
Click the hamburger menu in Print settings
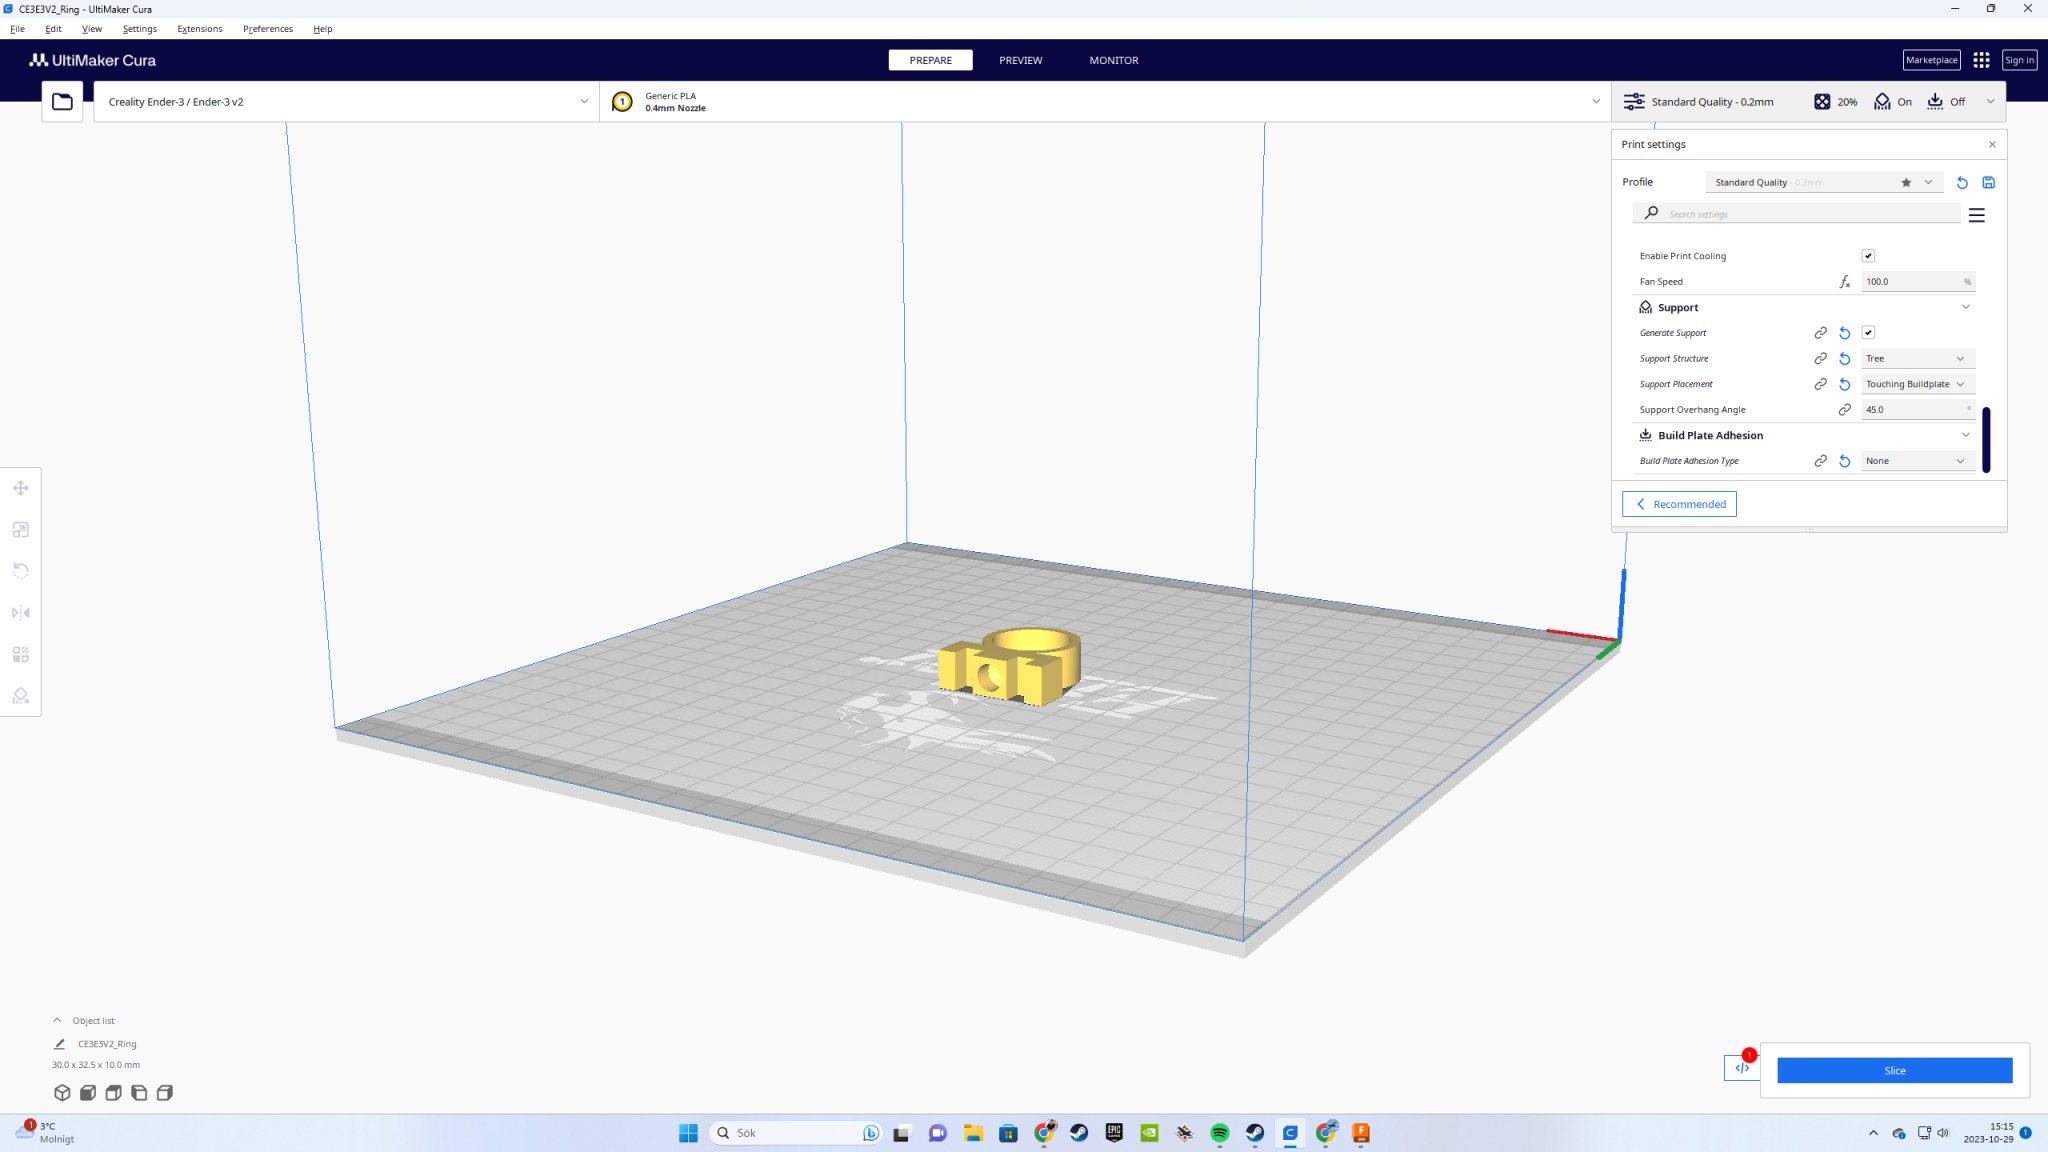click(x=1977, y=214)
